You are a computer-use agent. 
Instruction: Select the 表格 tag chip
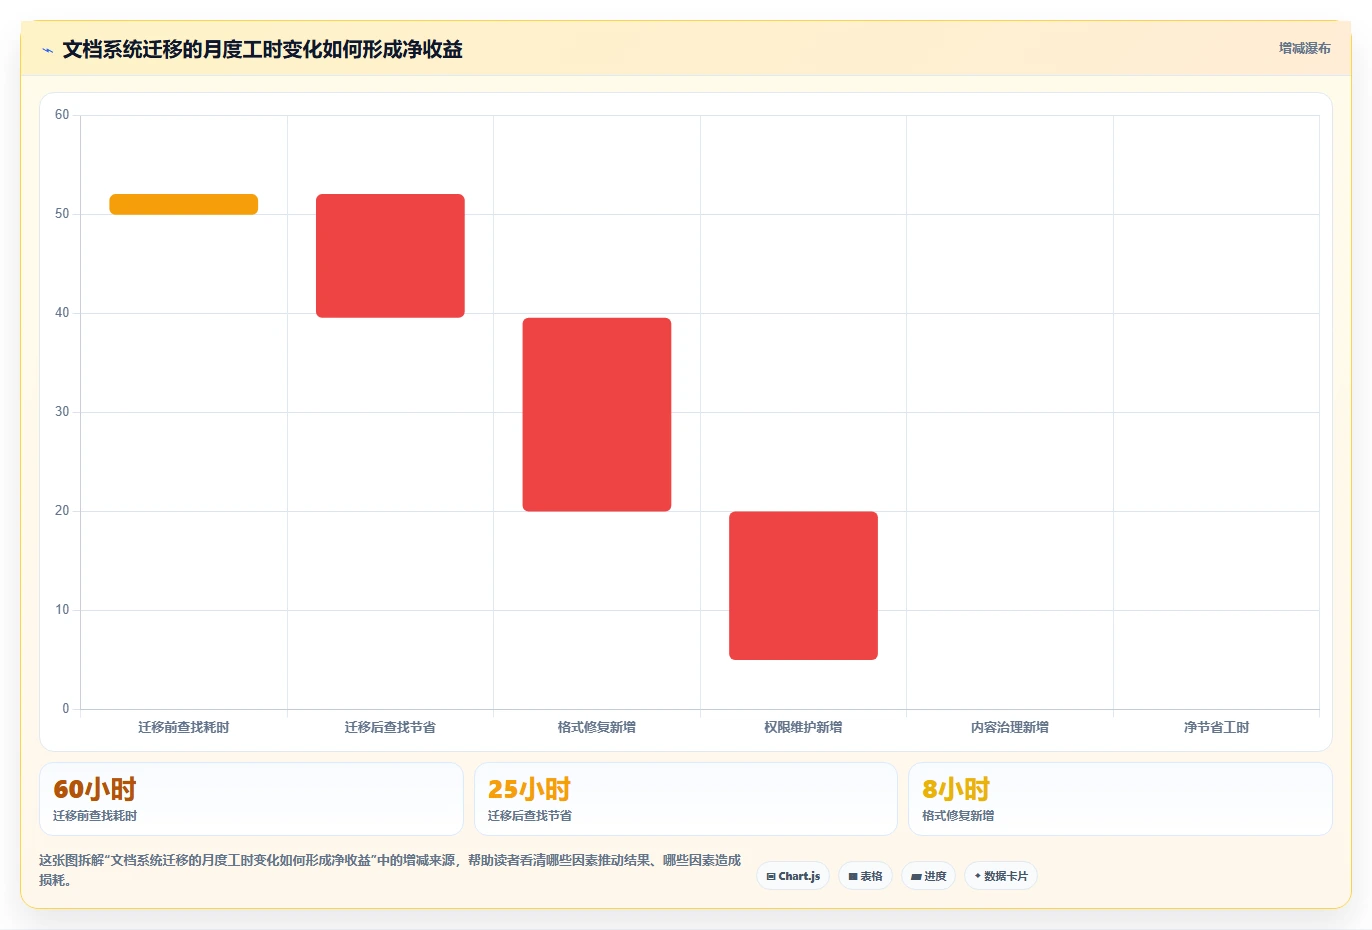pyautogui.click(x=865, y=876)
